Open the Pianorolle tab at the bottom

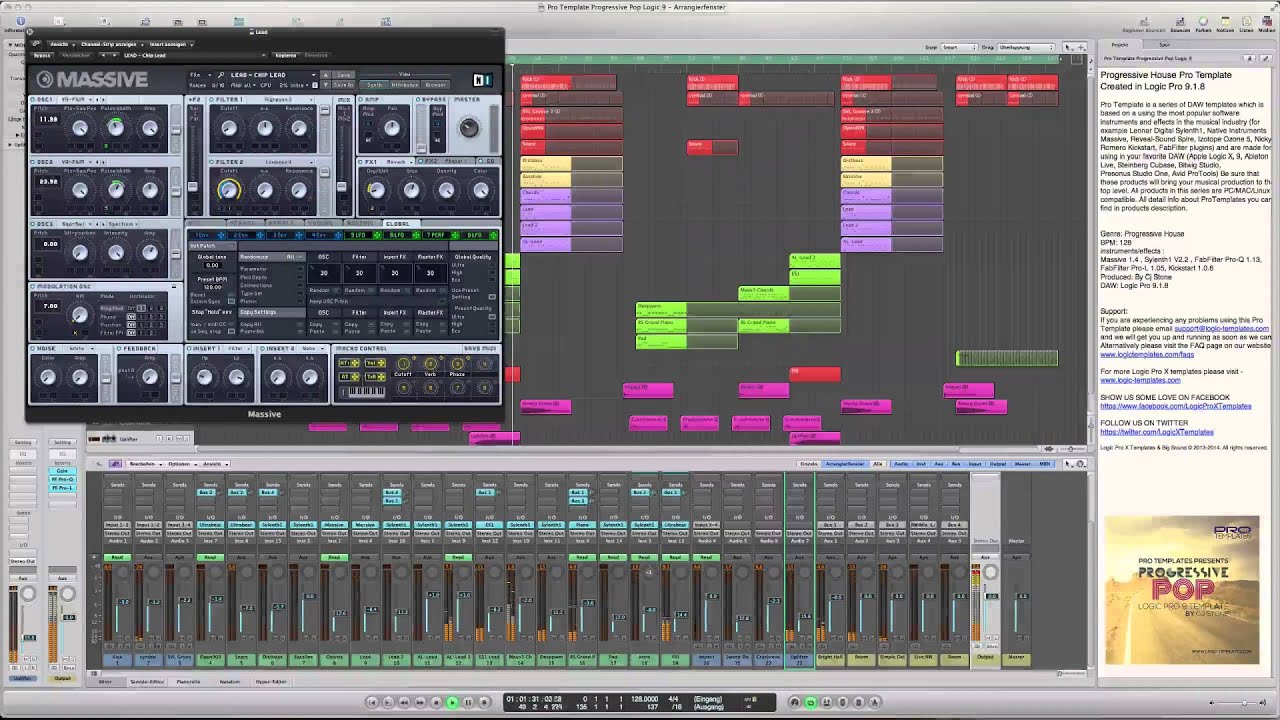click(188, 682)
